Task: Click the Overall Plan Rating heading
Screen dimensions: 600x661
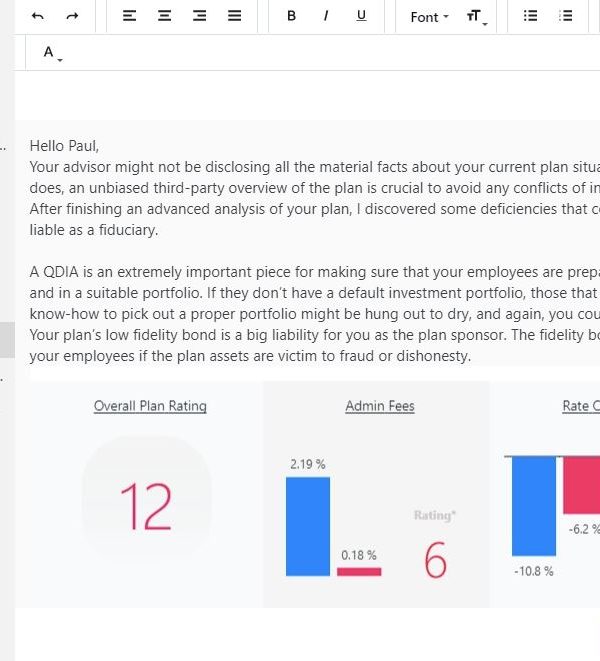Action: 150,406
